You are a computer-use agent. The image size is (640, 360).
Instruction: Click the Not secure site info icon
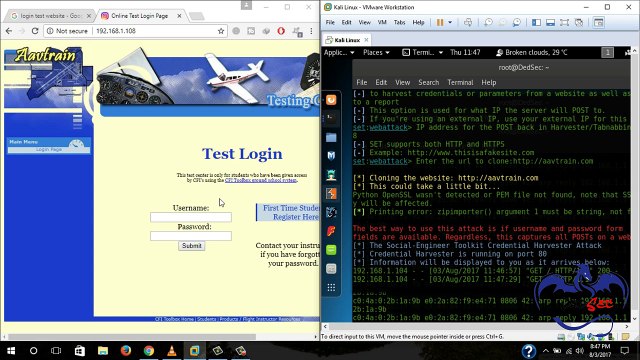[50, 31]
